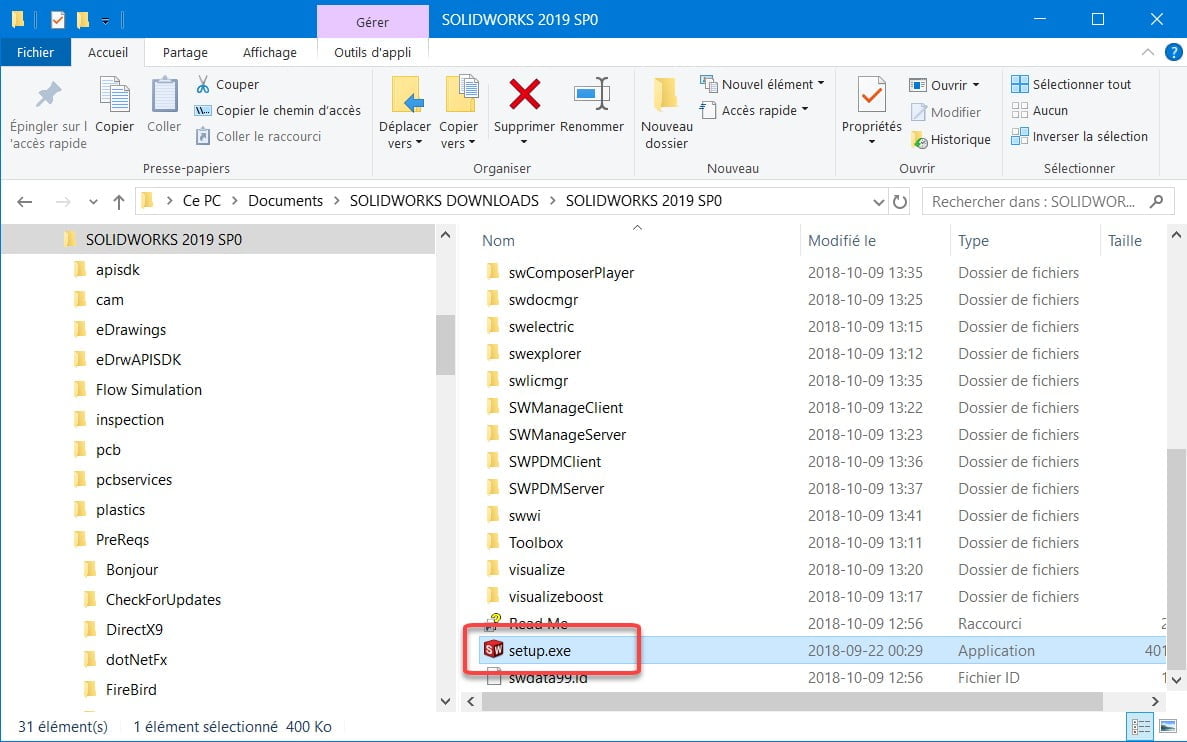Switch to the Affichage tab

(x=269, y=52)
